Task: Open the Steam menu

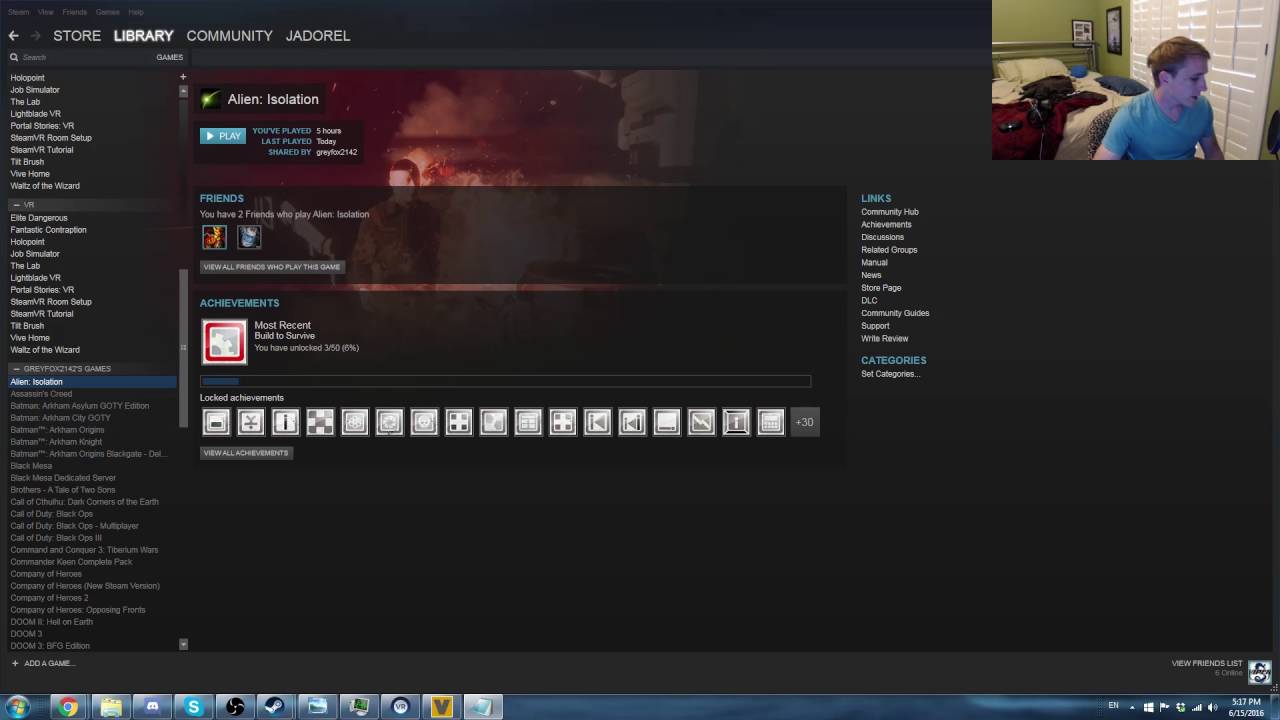Action: pyautogui.click(x=18, y=12)
